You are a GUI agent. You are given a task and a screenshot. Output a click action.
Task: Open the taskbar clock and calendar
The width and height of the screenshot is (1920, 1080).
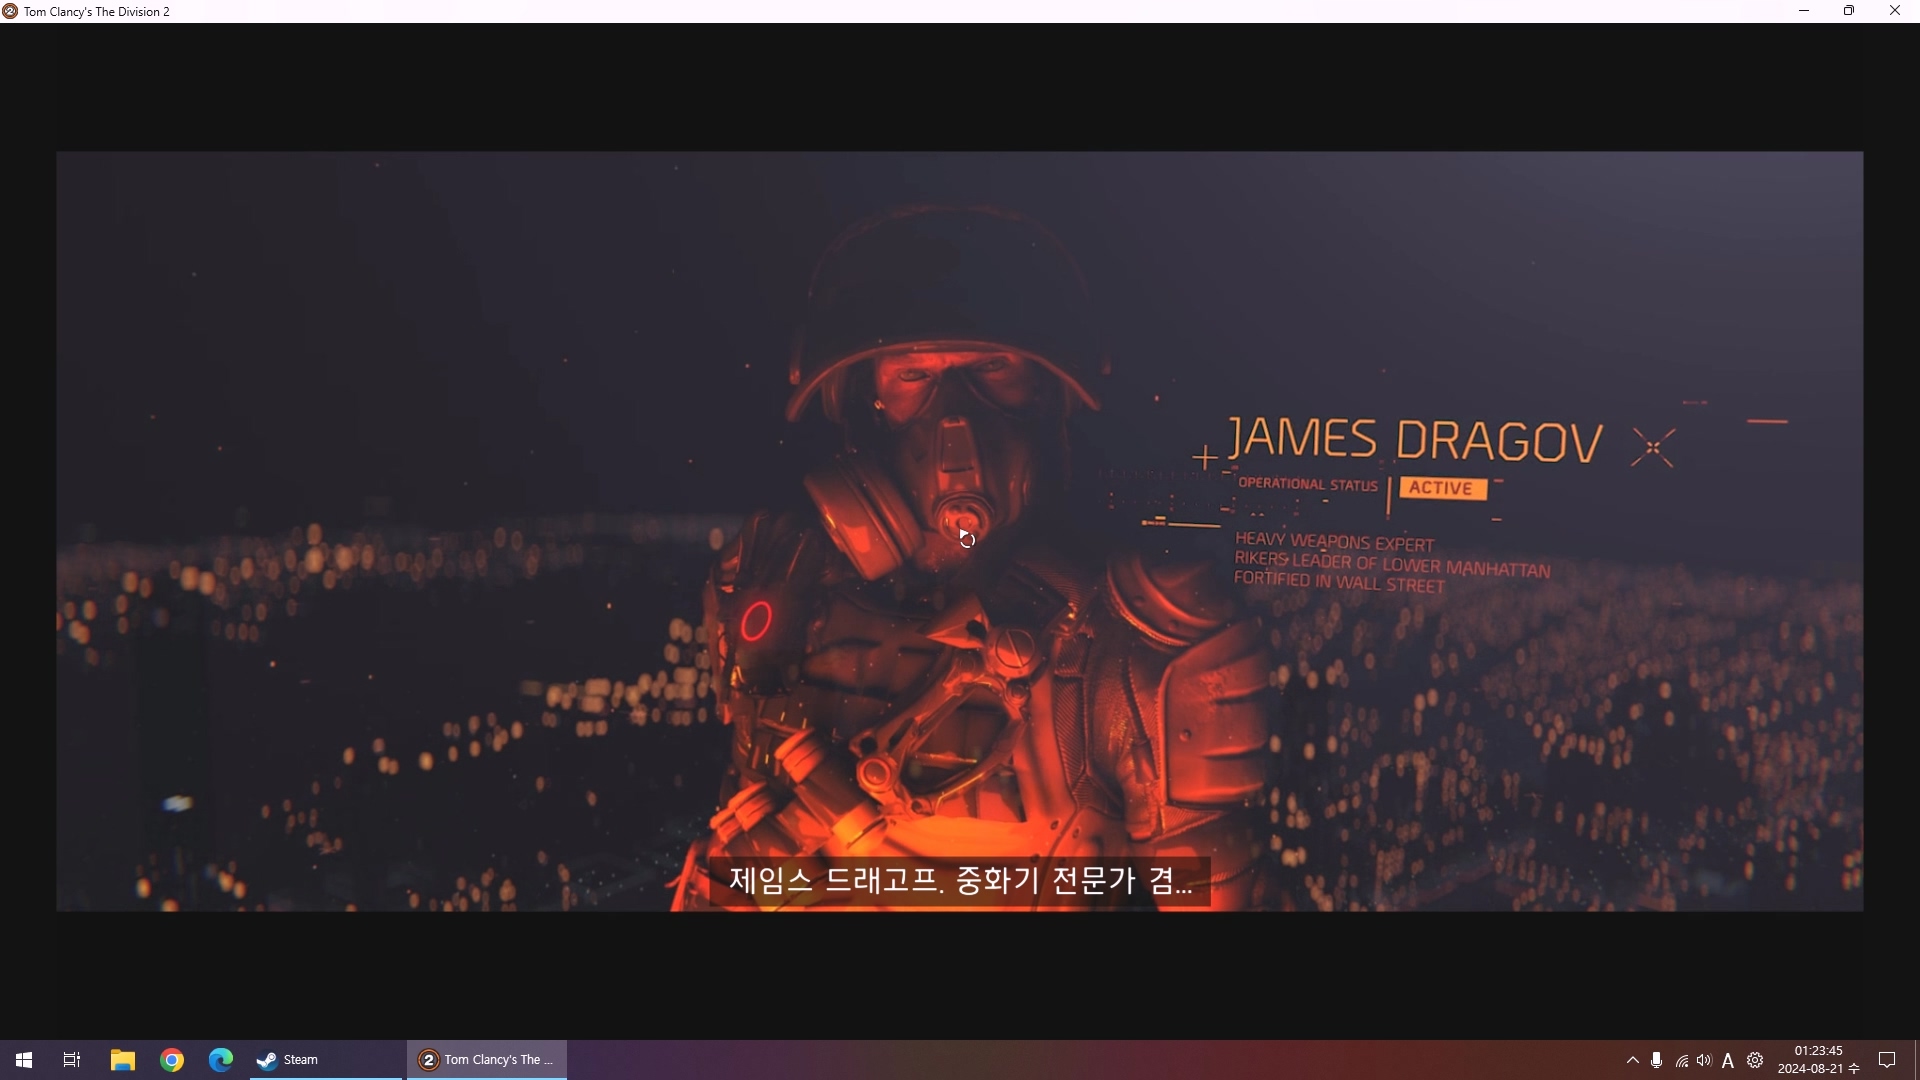[x=1818, y=1060]
